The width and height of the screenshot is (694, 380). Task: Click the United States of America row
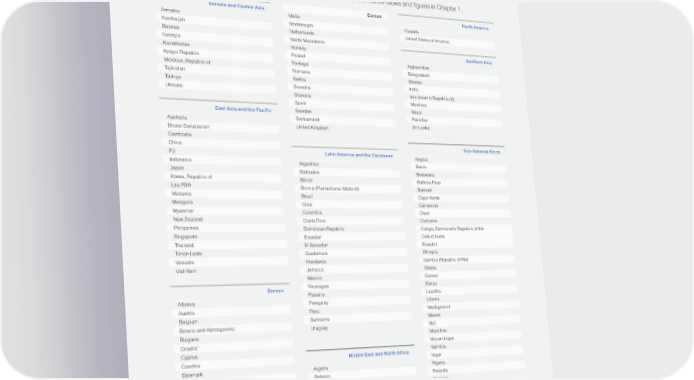(449, 42)
